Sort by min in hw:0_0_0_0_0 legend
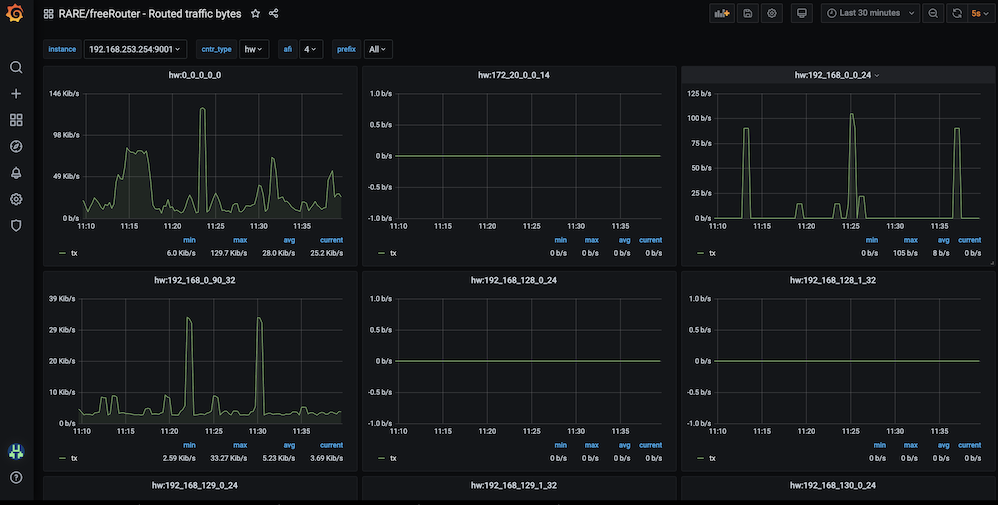 [190, 240]
